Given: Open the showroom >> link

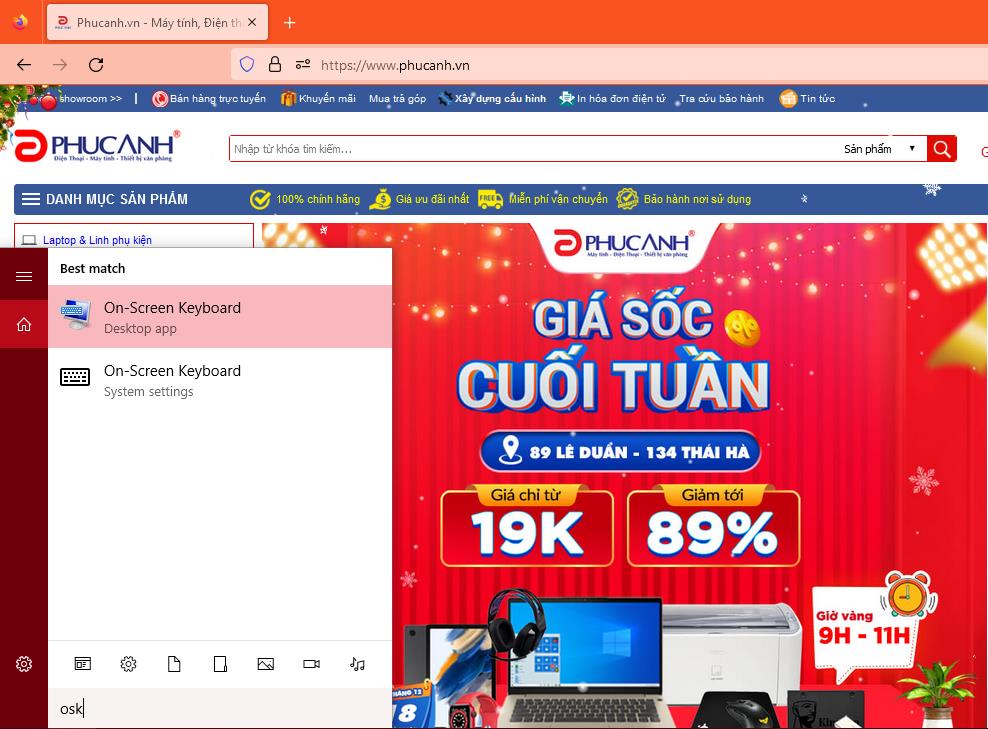Looking at the screenshot, I should pyautogui.click(x=90, y=98).
